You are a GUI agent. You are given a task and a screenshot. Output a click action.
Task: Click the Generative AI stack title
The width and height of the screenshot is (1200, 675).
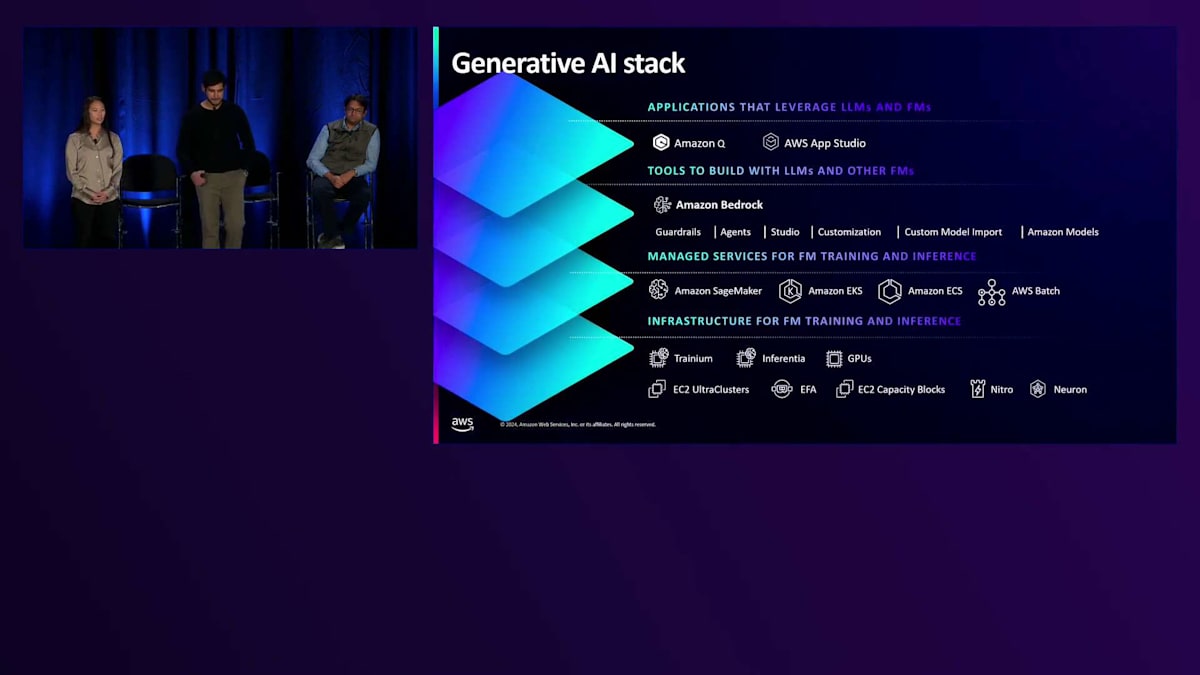tap(568, 63)
